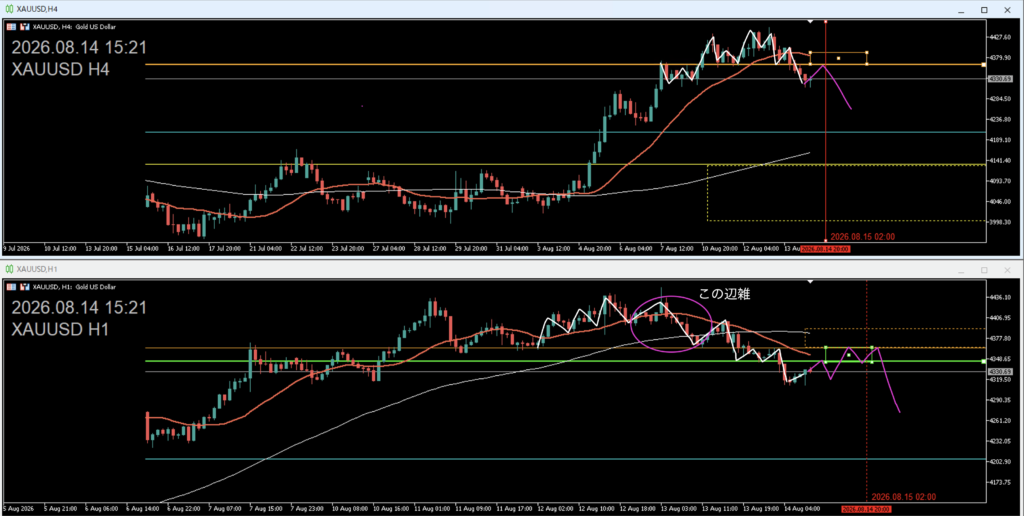Click the 4379.90 price scale label
Screen dimensions: 1024x516
(x=1000, y=57)
